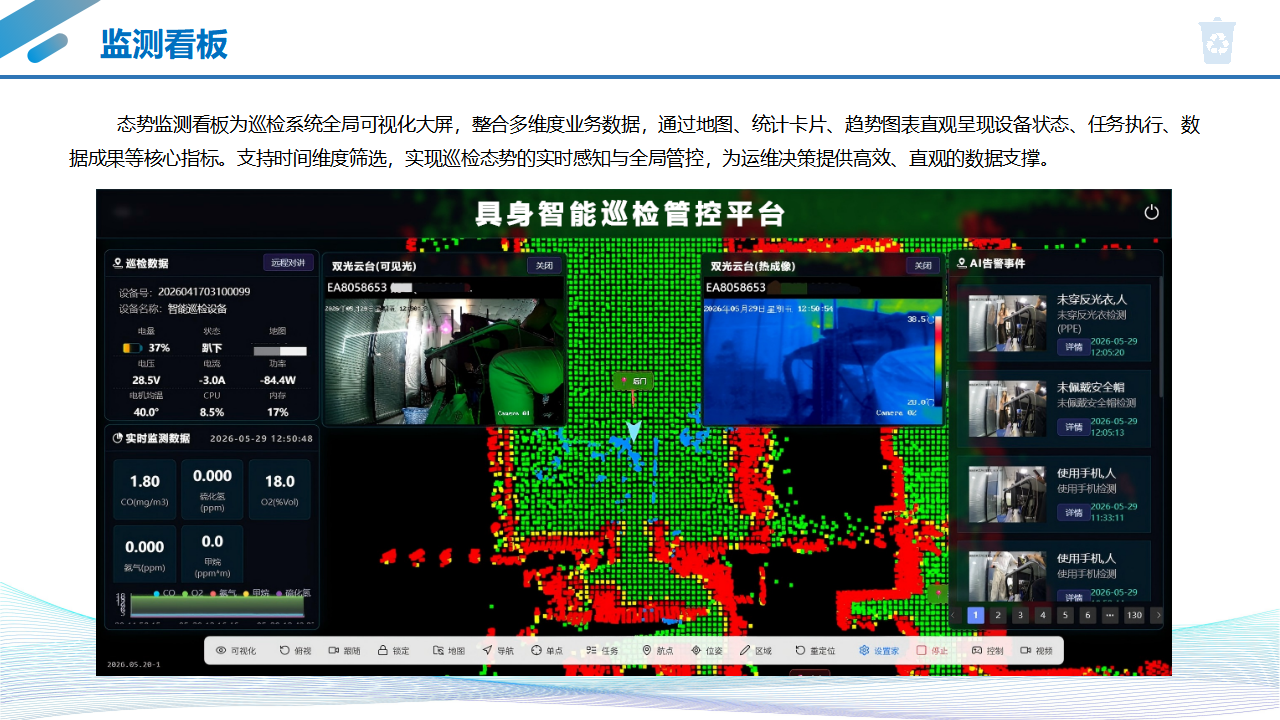Go to alert page 4
The width and height of the screenshot is (1280, 720).
click(1043, 615)
